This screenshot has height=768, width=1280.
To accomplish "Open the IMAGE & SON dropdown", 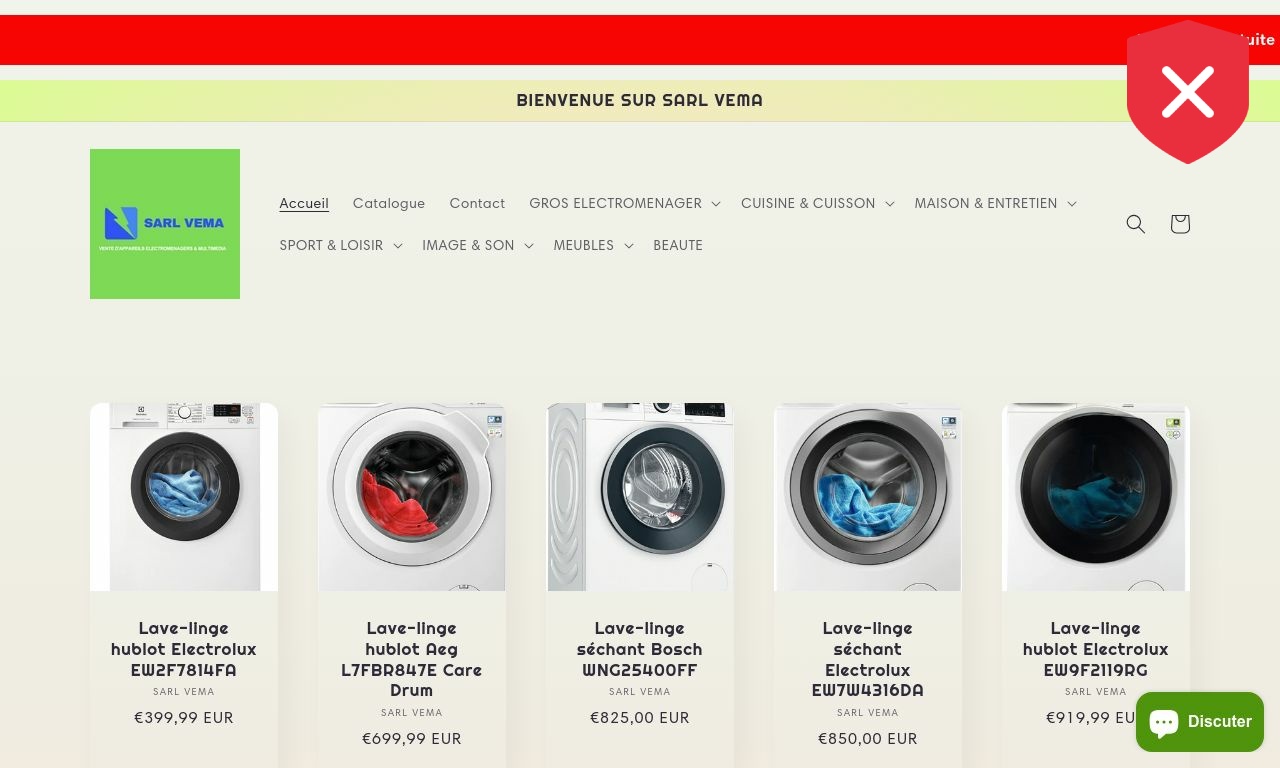I will (x=477, y=245).
